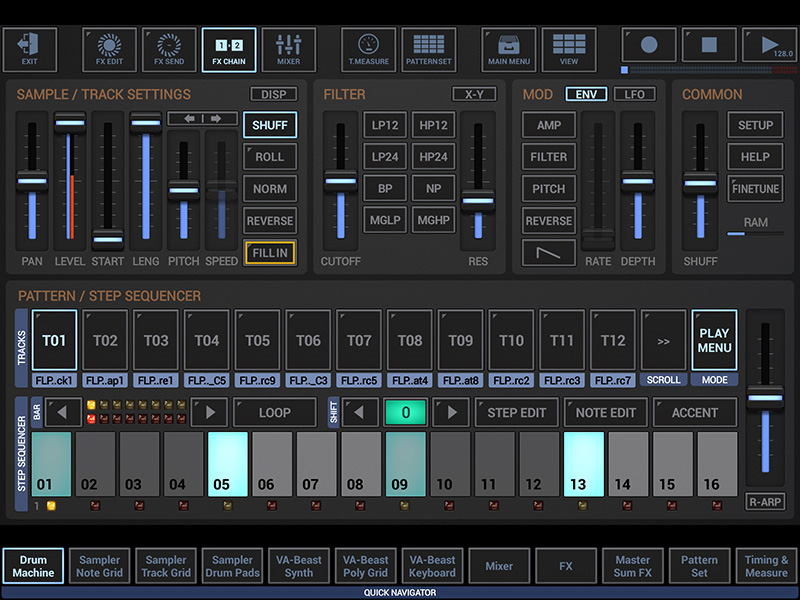
Task: Go to previous bar arrow
Action: 63,412
